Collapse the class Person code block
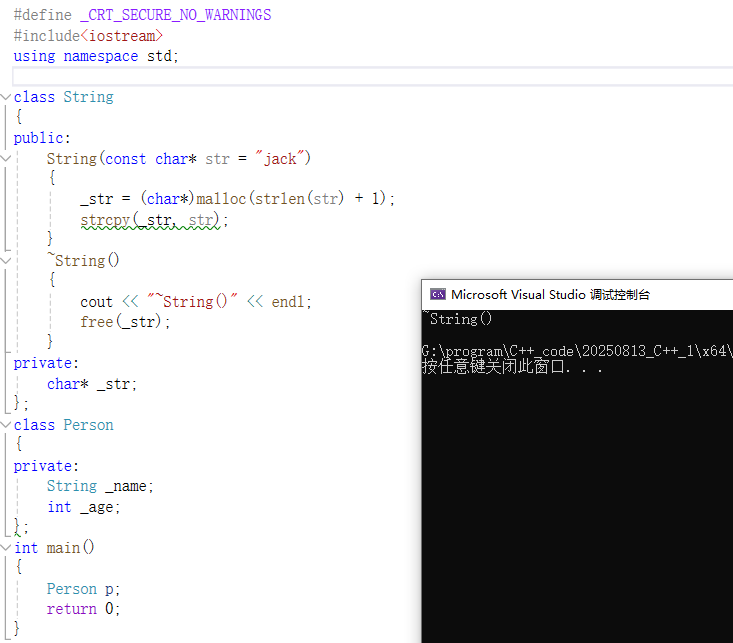The width and height of the screenshot is (733, 643). [6, 425]
